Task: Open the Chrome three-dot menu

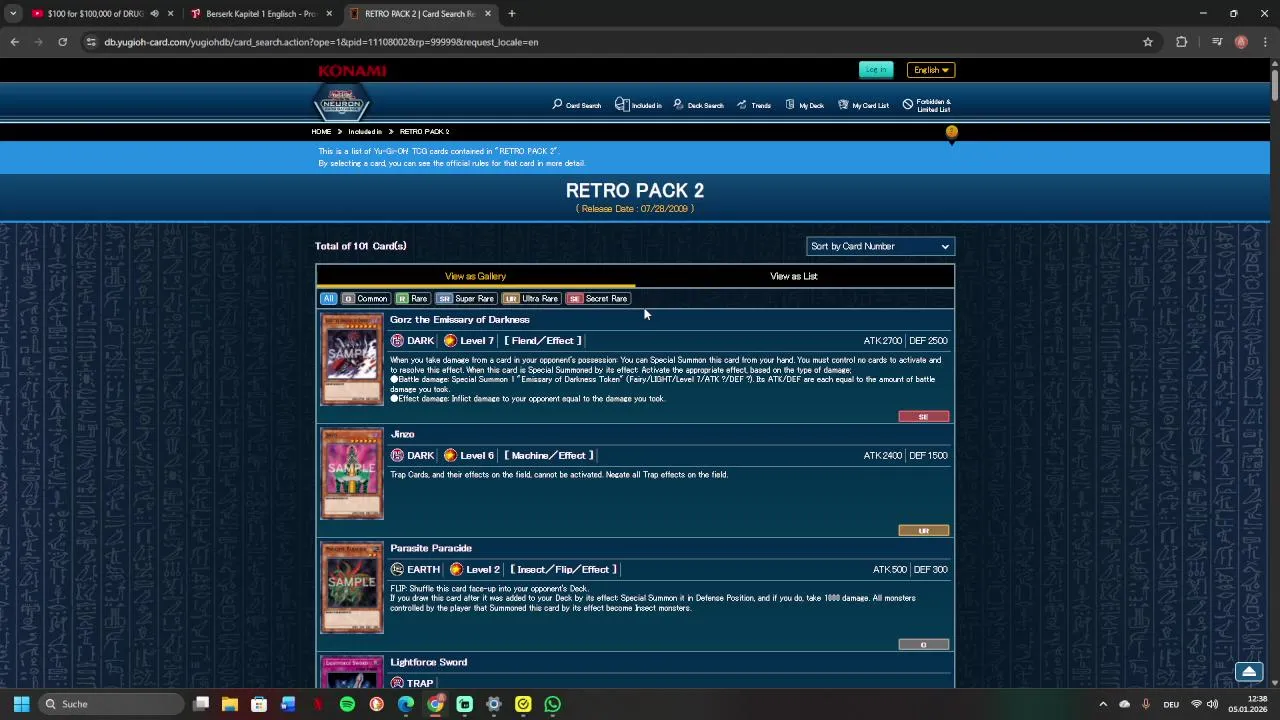Action: pyautogui.click(x=1265, y=42)
